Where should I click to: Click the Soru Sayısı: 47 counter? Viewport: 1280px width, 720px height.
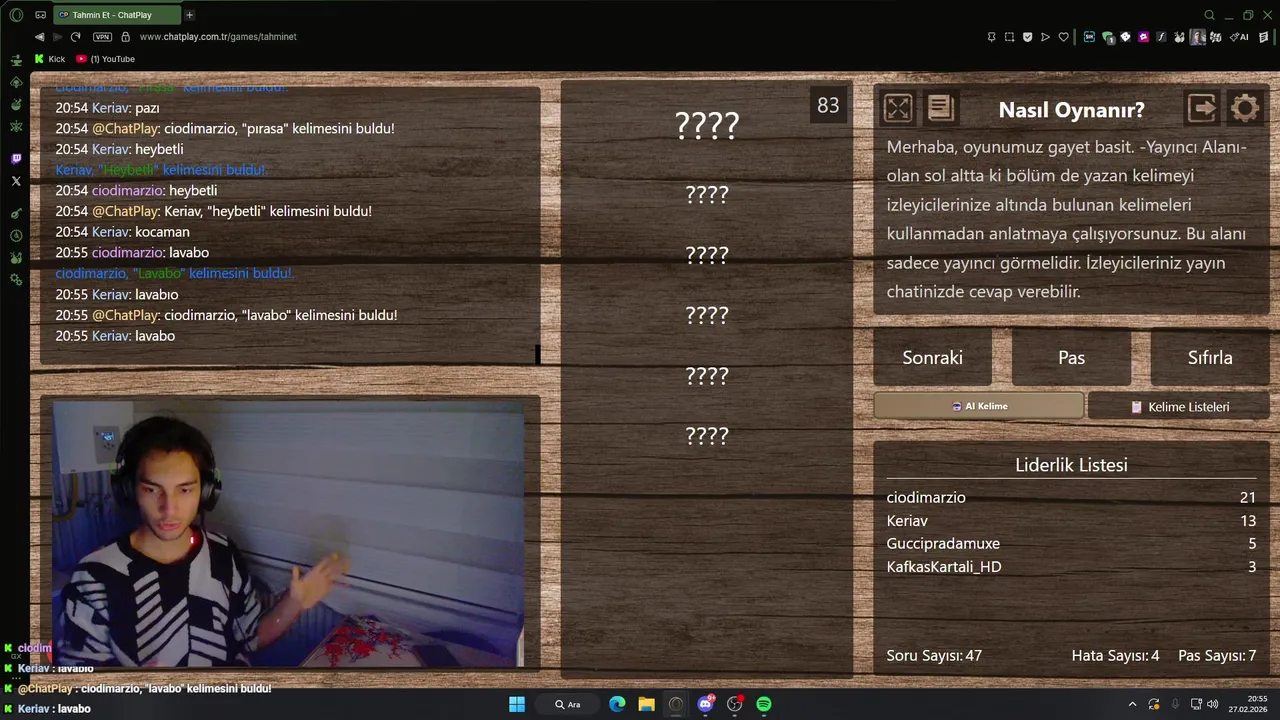(934, 656)
